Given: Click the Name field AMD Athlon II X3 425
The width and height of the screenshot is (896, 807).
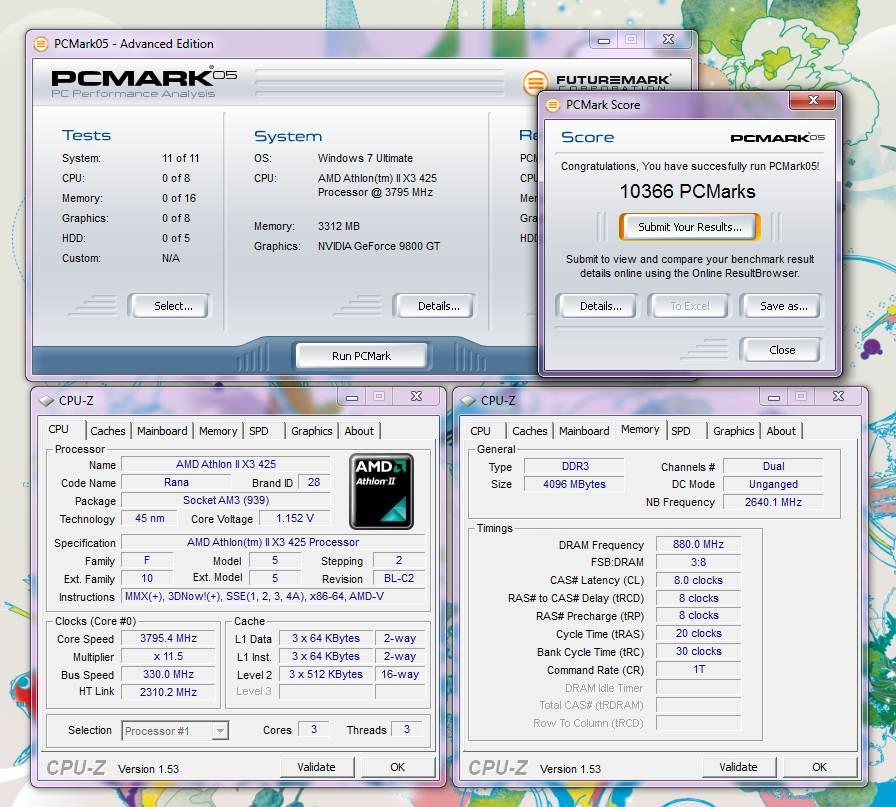Looking at the screenshot, I should tap(226, 464).
